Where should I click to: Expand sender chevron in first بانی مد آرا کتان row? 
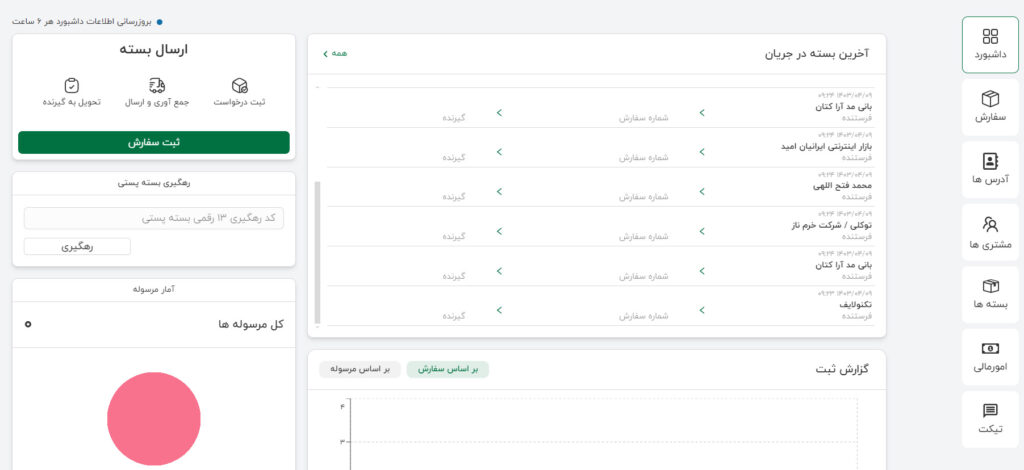click(702, 113)
